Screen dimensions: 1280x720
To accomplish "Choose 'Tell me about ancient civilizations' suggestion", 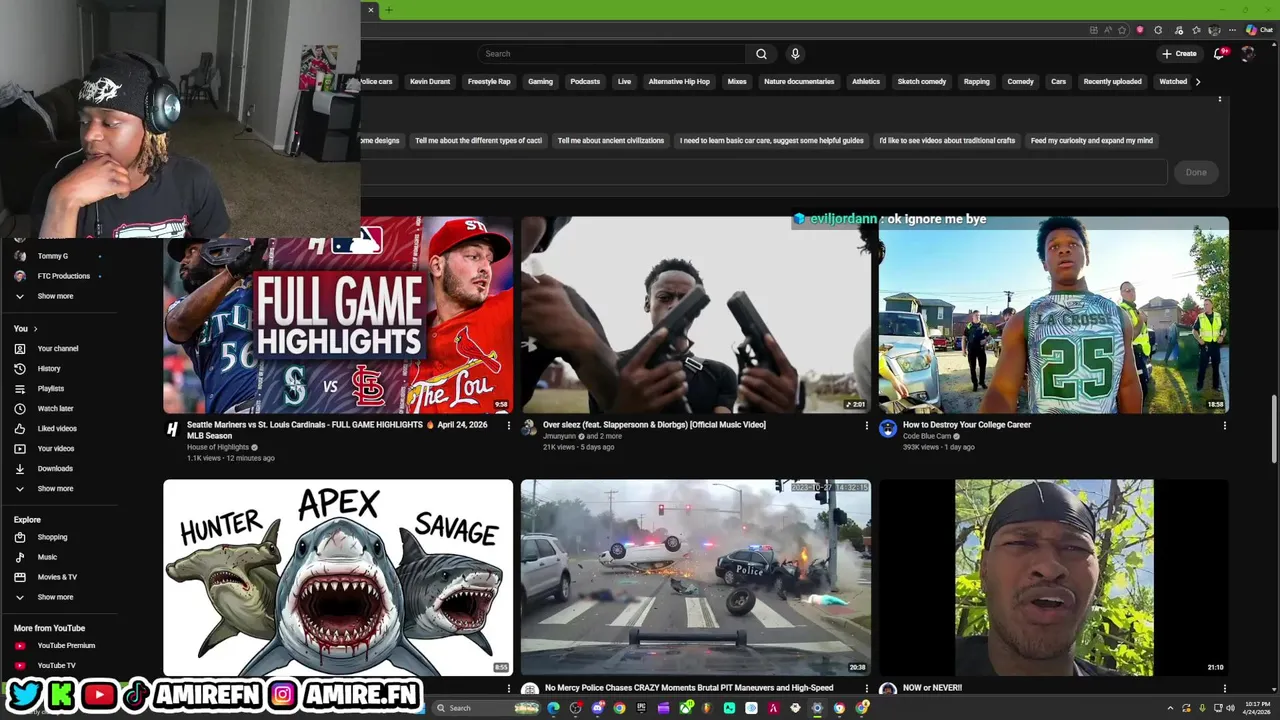I will tap(611, 141).
